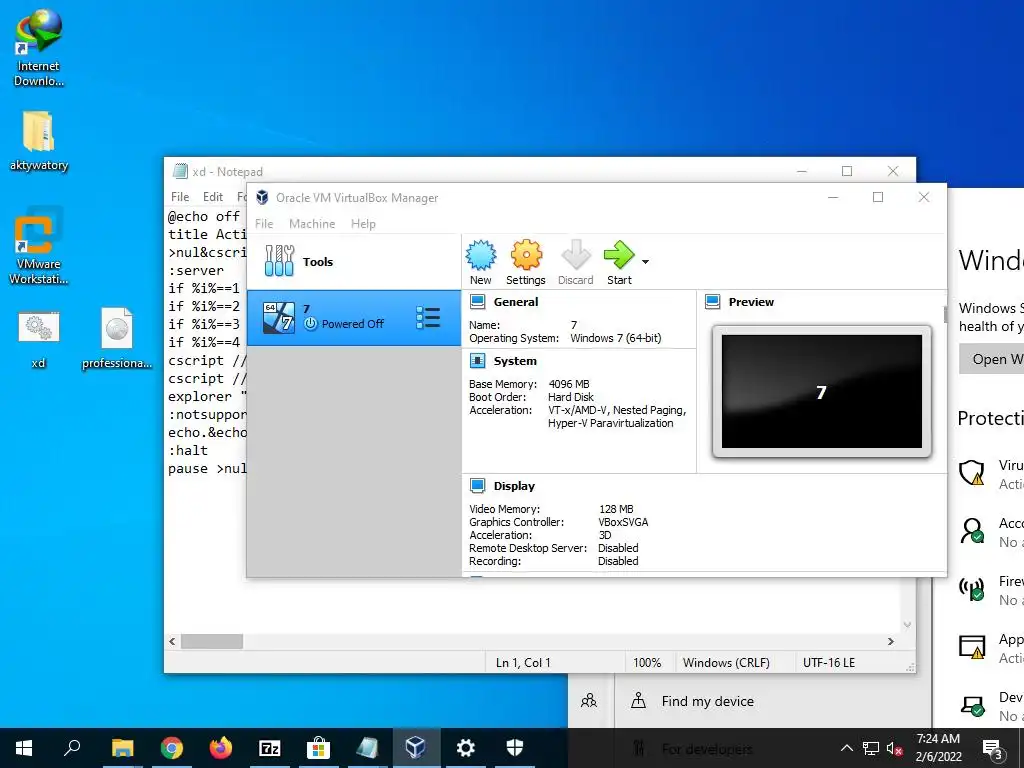Click the Video Memory 128 MB value
Screen dimensions: 1024x768
(x=616, y=509)
